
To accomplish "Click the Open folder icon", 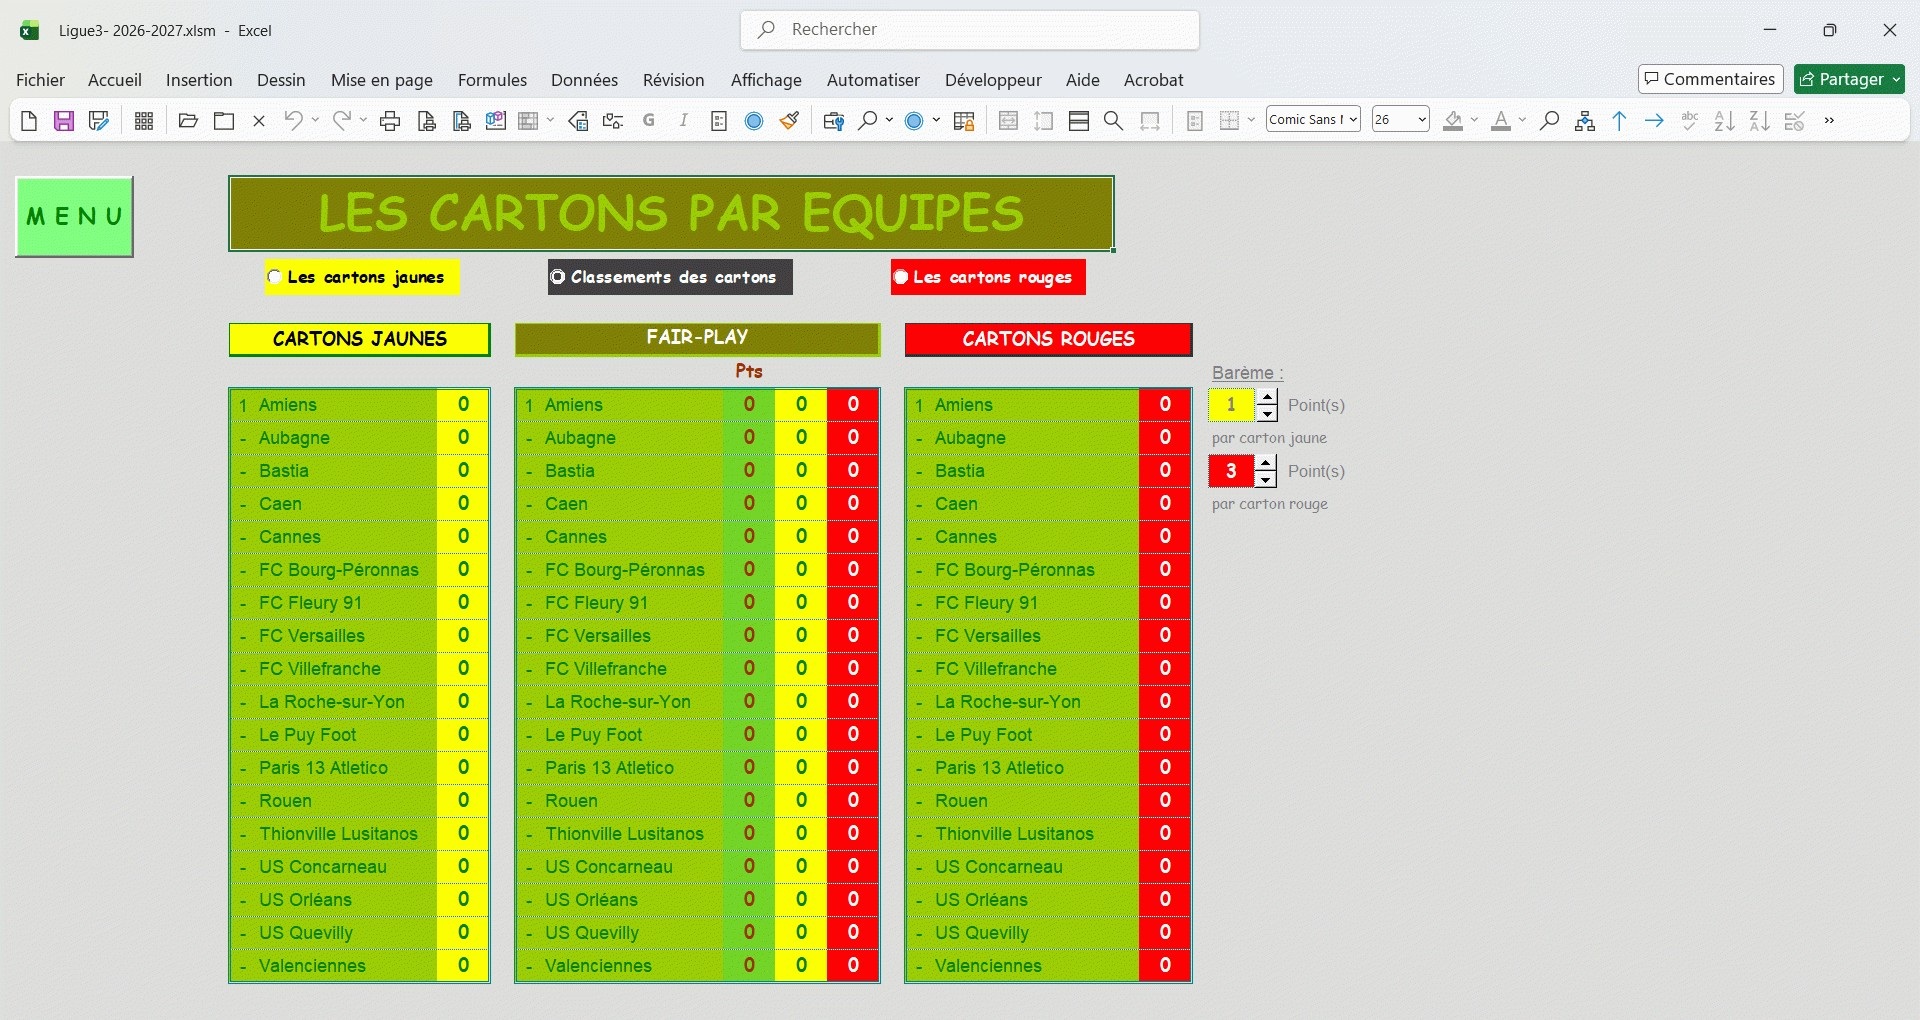I will [x=188, y=121].
